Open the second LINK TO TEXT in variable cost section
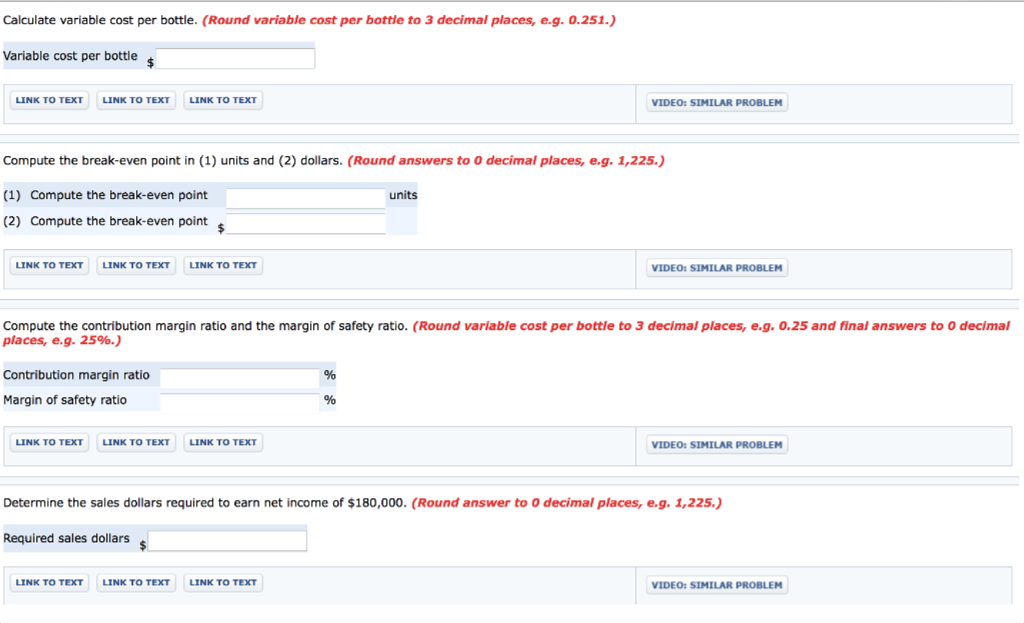Viewport: 1024px width, 623px height. (136, 99)
